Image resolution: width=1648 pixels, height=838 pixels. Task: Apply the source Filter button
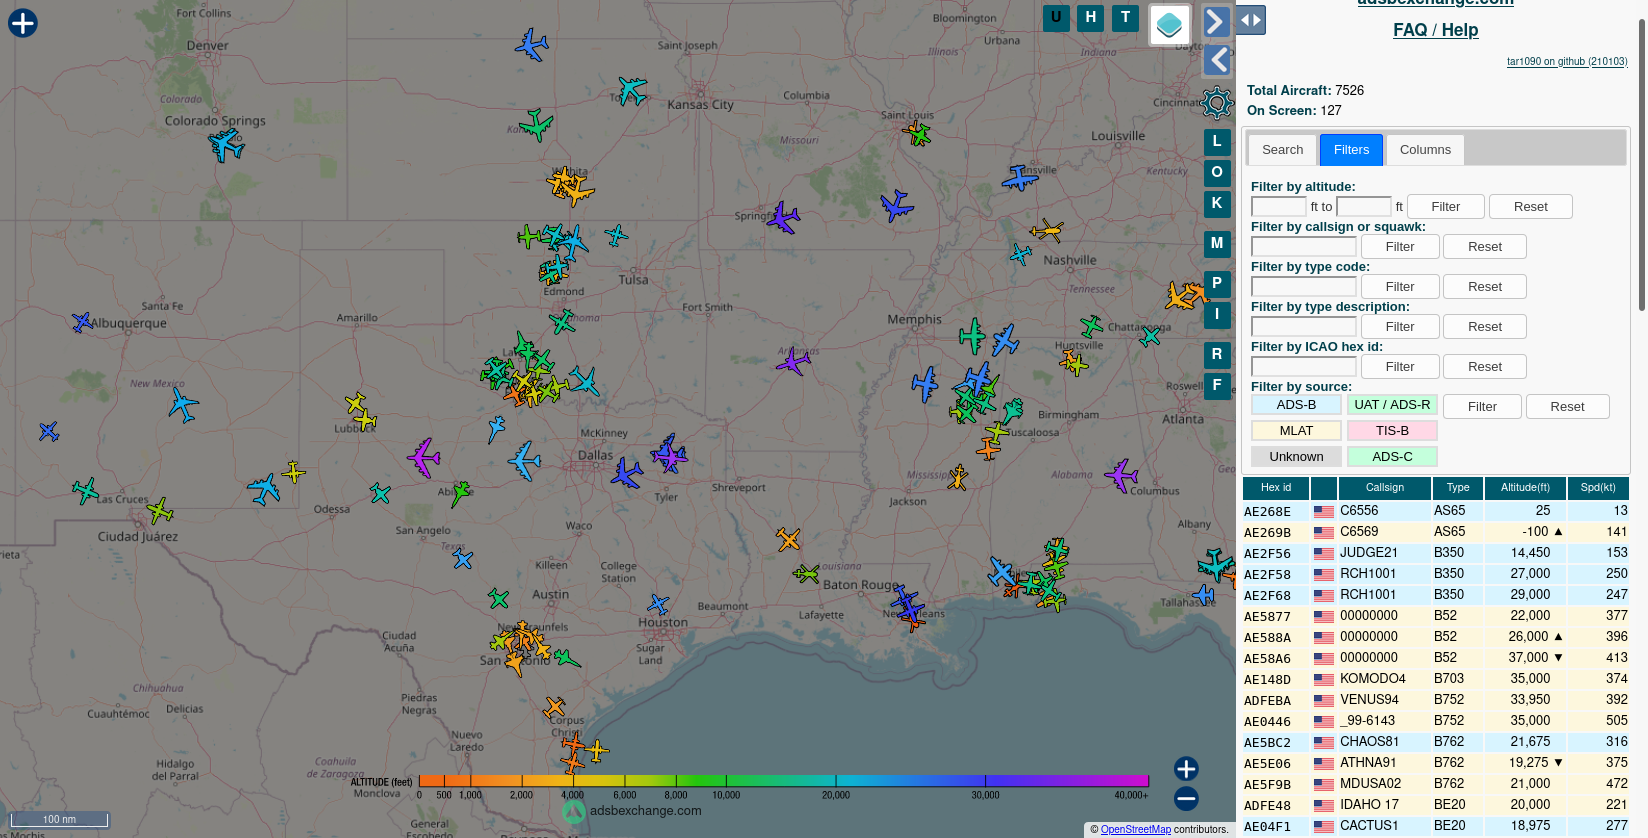click(x=1482, y=407)
